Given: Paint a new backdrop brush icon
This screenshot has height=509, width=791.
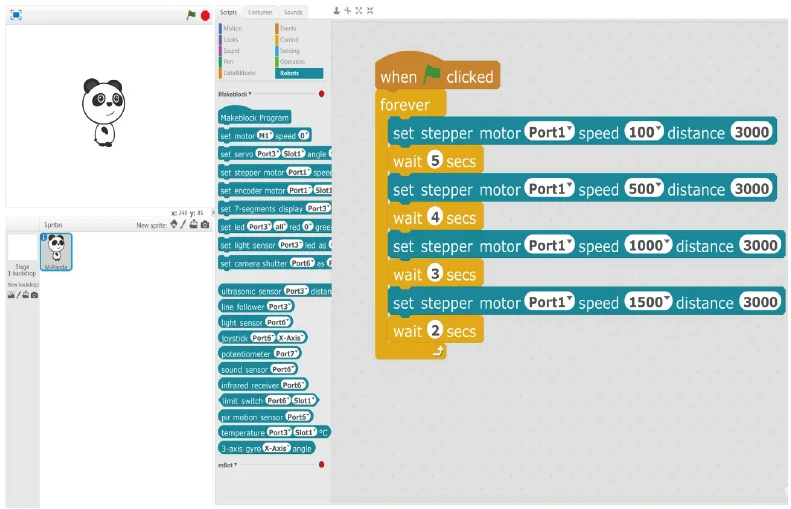Looking at the screenshot, I should (x=18, y=295).
